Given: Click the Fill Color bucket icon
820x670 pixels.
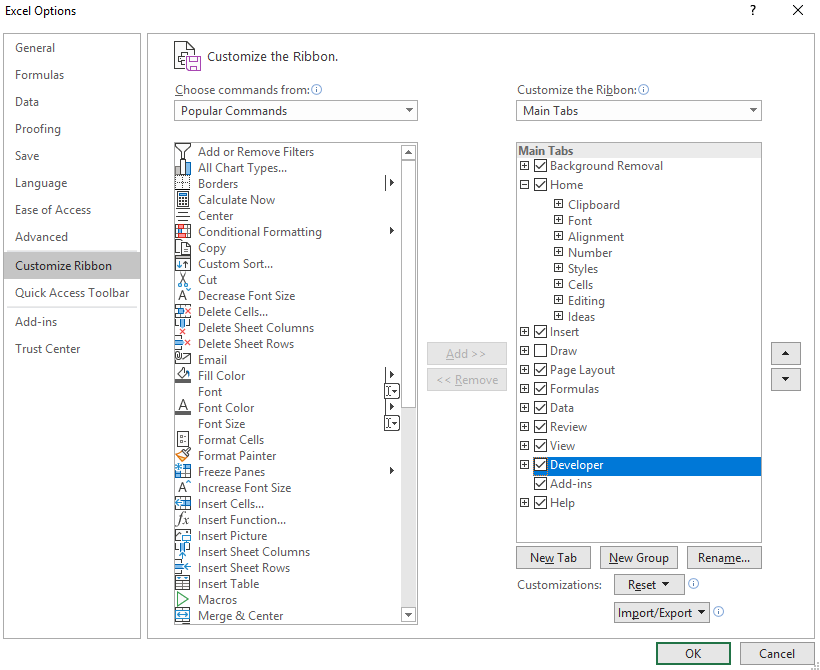Looking at the screenshot, I should click(x=183, y=376).
